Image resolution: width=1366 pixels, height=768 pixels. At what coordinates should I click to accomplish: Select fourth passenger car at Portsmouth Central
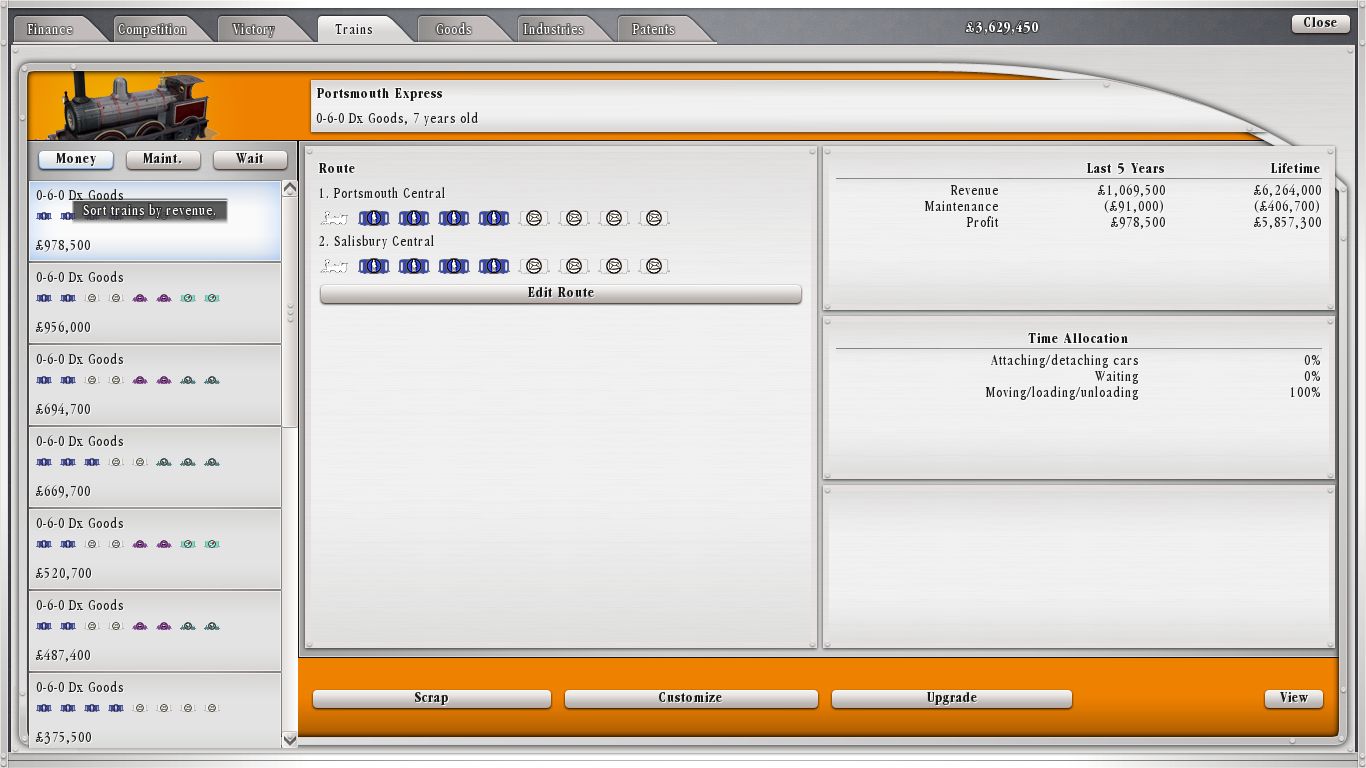point(494,218)
